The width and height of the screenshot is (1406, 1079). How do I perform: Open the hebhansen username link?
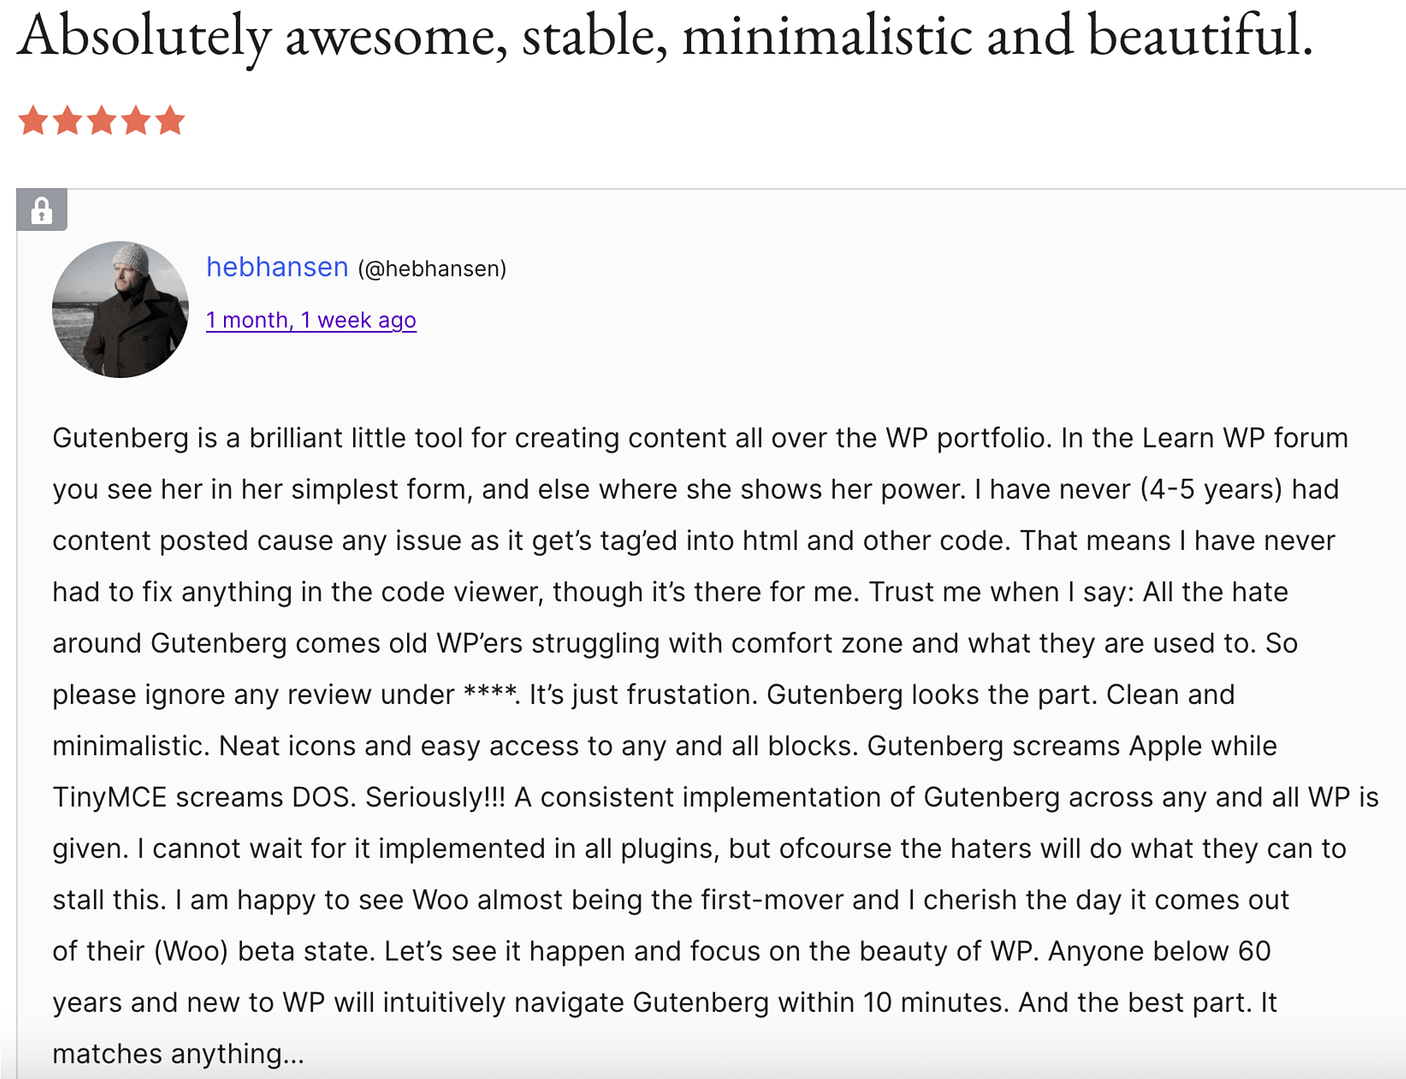click(277, 267)
